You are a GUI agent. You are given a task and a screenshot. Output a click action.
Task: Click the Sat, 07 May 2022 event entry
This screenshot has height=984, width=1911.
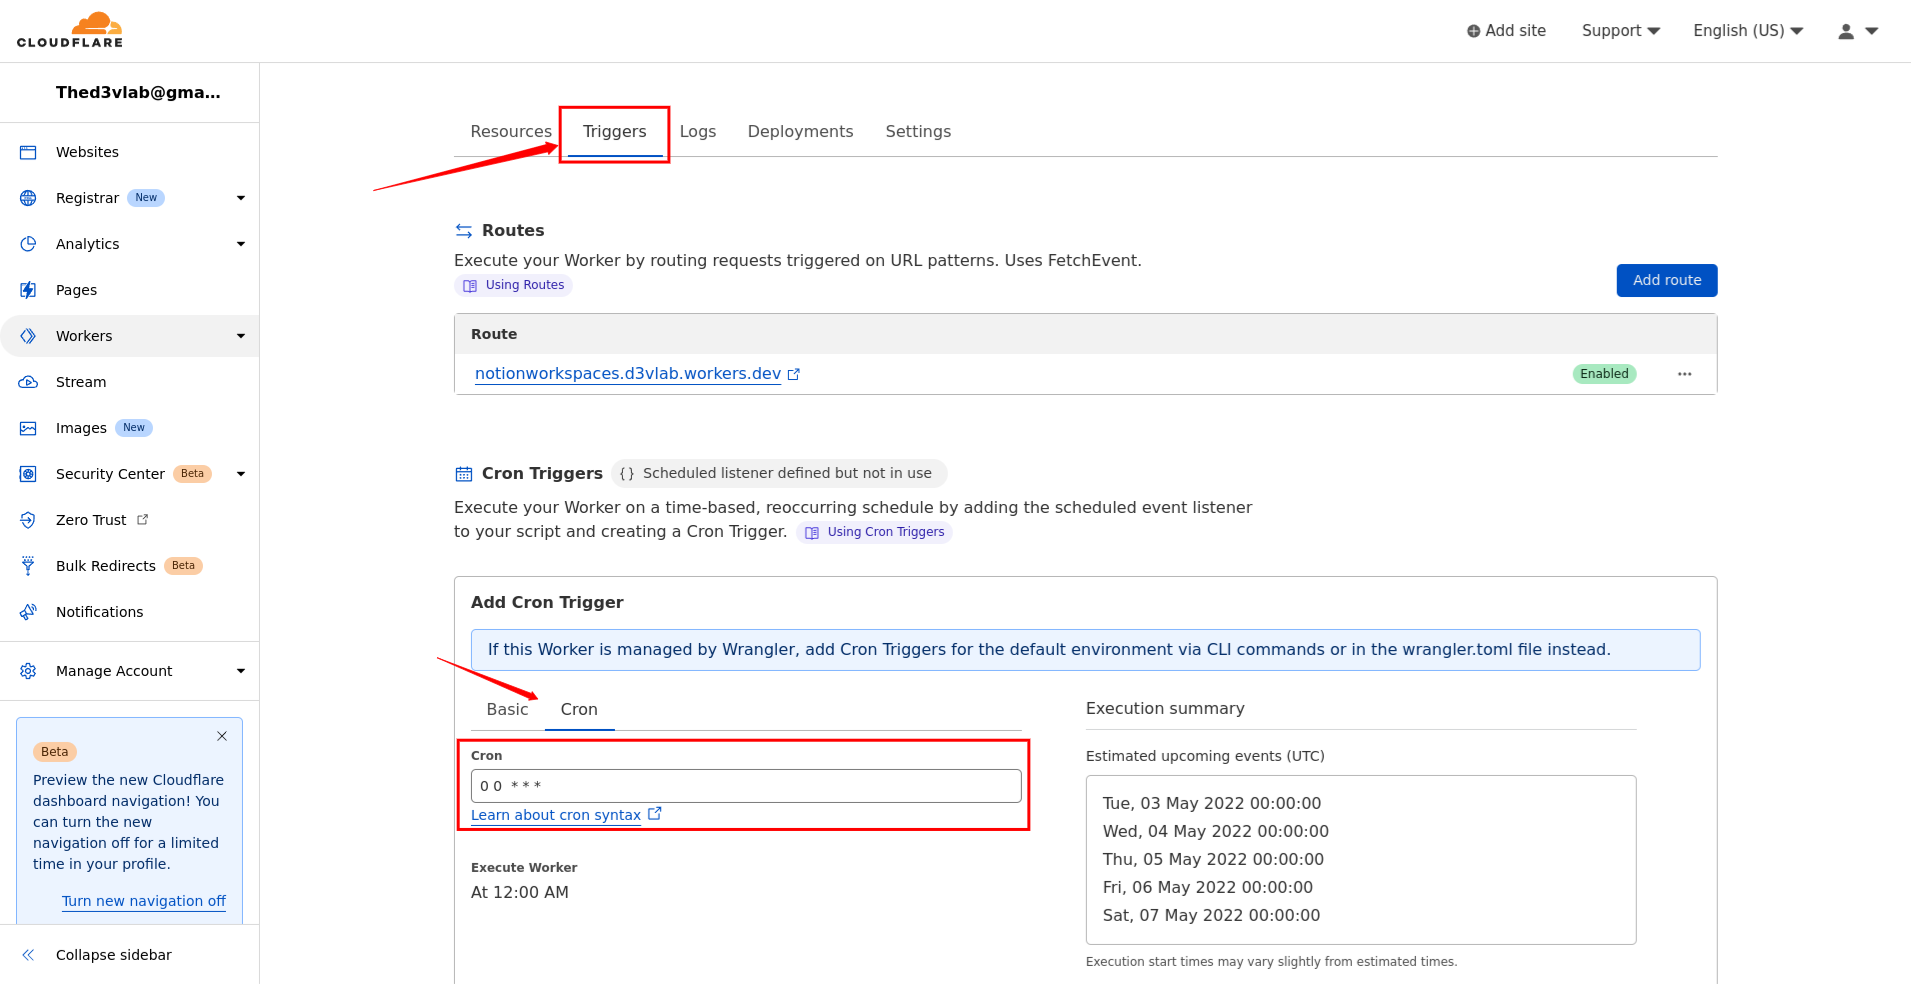coord(1211,916)
